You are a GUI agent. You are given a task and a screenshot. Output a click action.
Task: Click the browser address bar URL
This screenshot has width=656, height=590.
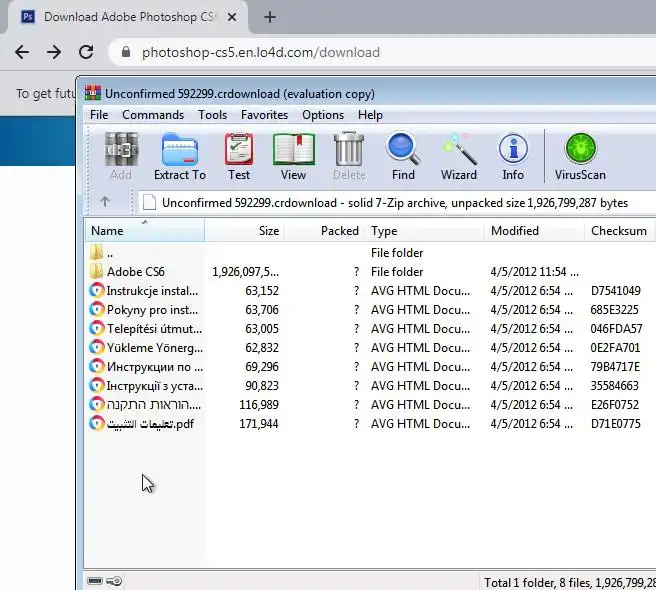(x=261, y=52)
